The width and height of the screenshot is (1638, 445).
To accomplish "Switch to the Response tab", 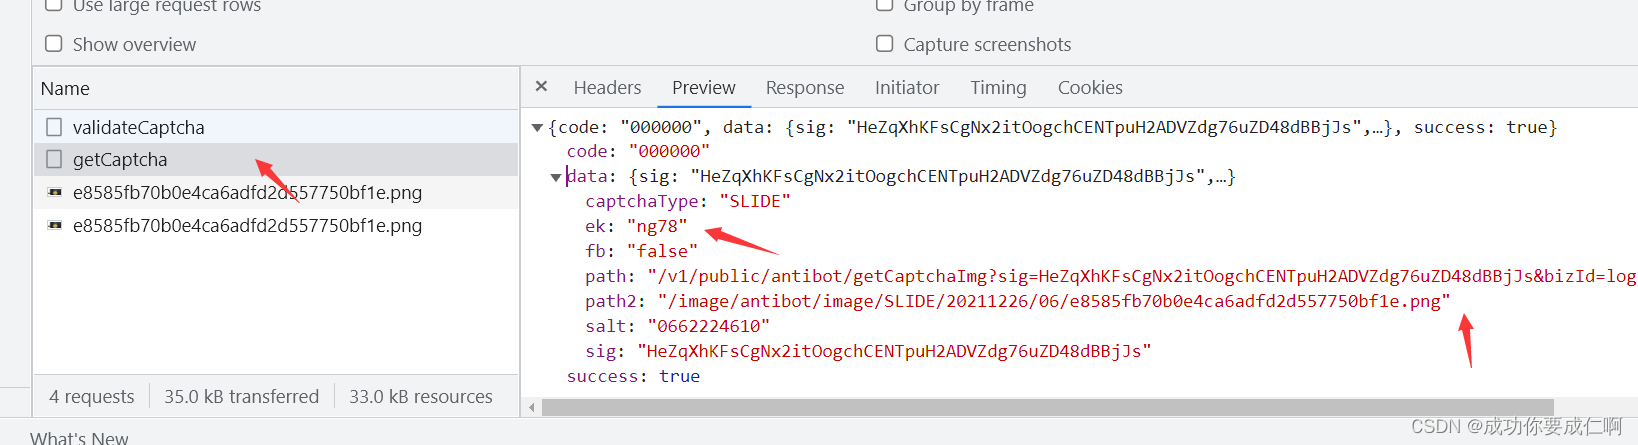I will coord(805,88).
